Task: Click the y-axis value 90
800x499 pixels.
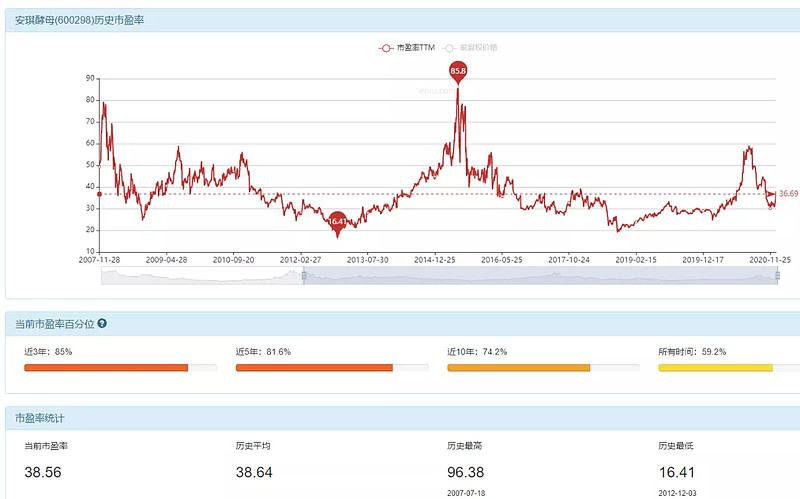Action: click(90, 78)
